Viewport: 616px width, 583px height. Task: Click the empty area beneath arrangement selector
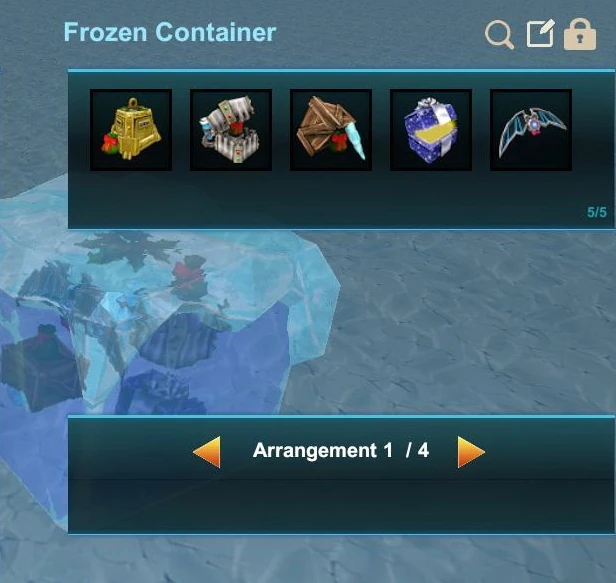pyautogui.click(x=341, y=505)
